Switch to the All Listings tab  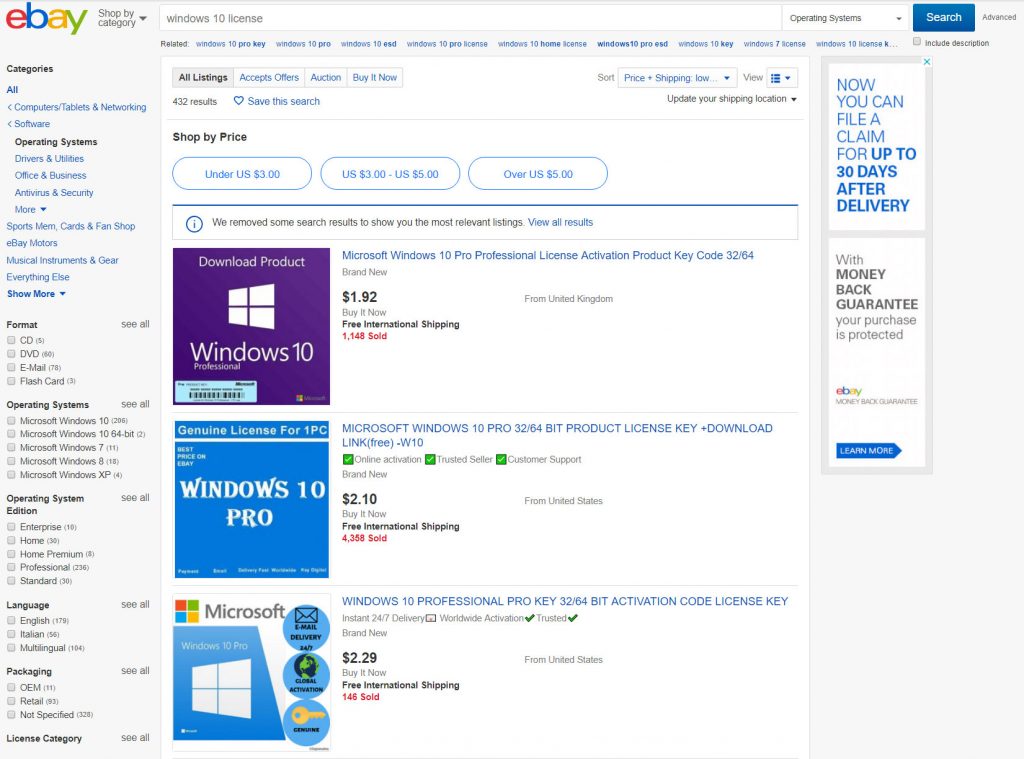203,78
